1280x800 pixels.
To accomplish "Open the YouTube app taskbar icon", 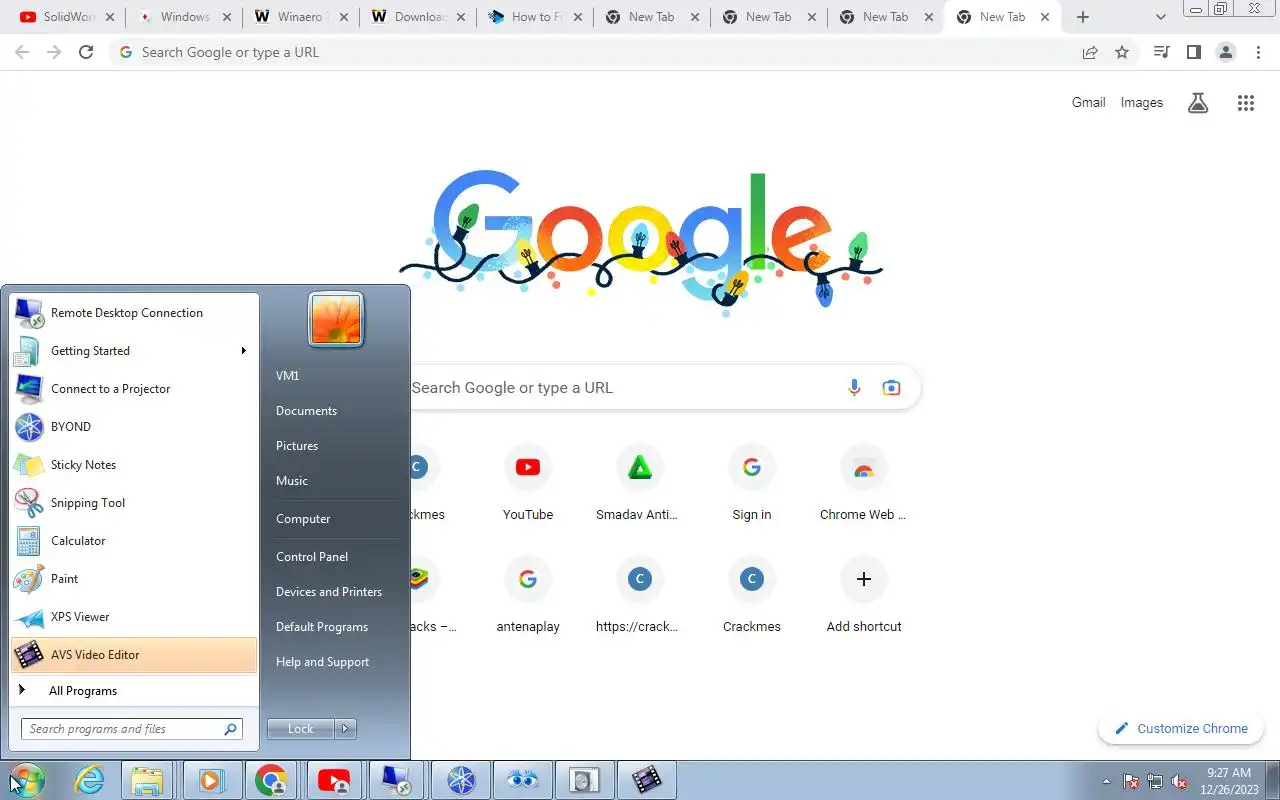I will coord(333,780).
